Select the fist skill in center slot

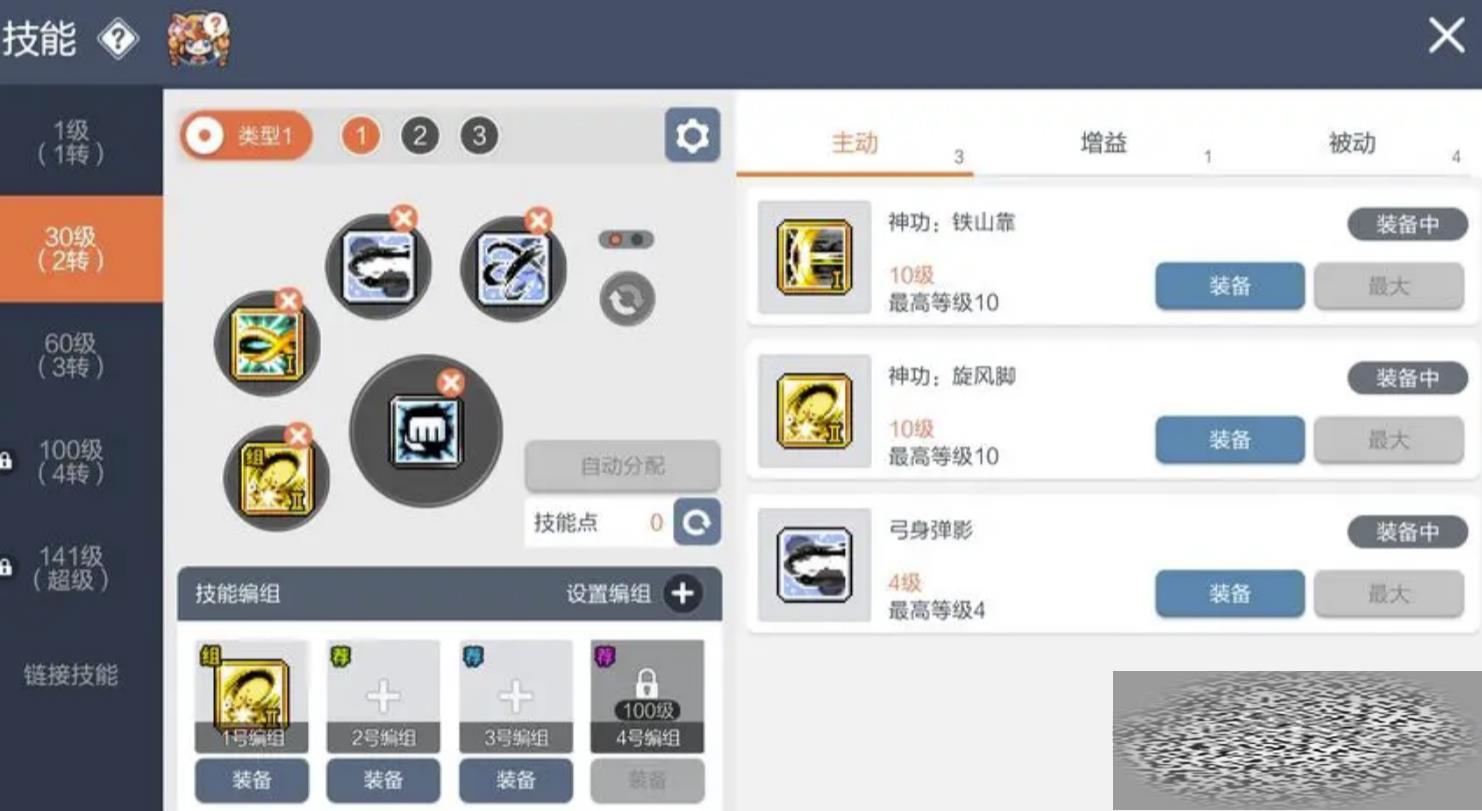pyautogui.click(x=426, y=431)
